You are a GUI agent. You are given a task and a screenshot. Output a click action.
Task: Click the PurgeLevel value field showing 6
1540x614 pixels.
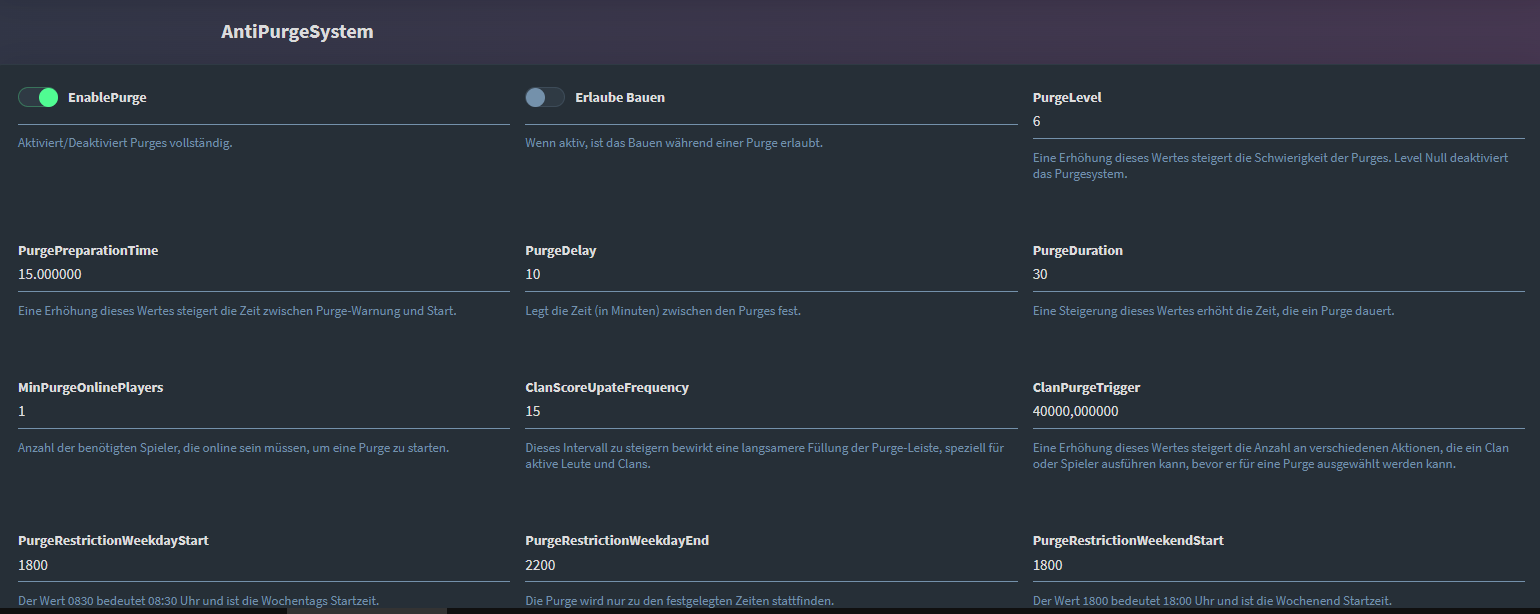(1278, 121)
